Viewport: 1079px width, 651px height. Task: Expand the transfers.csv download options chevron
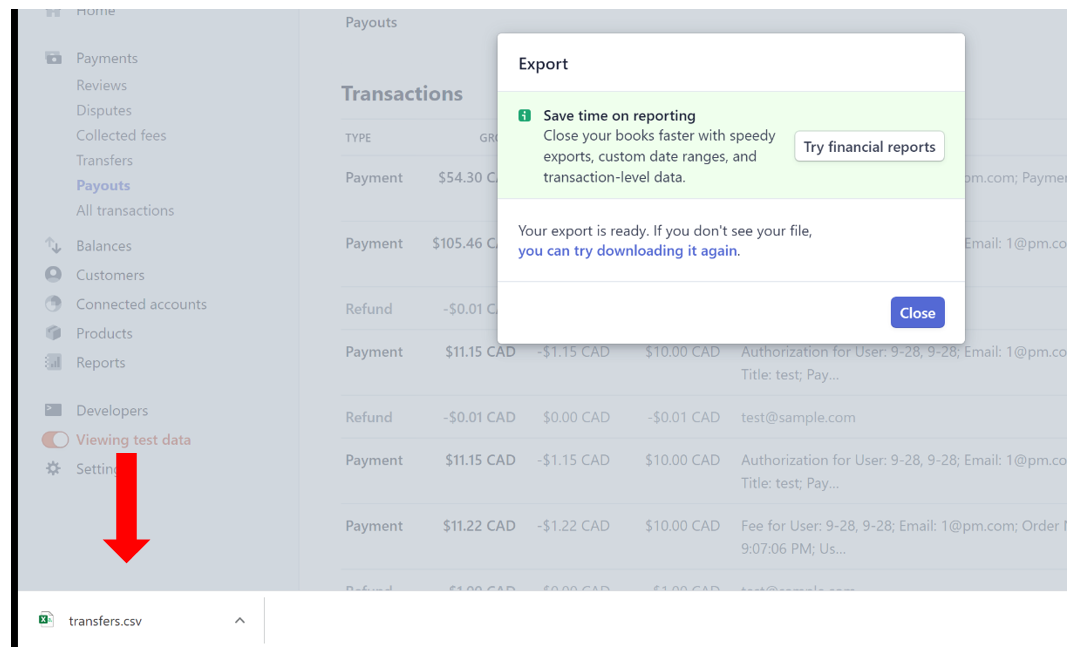click(x=240, y=621)
